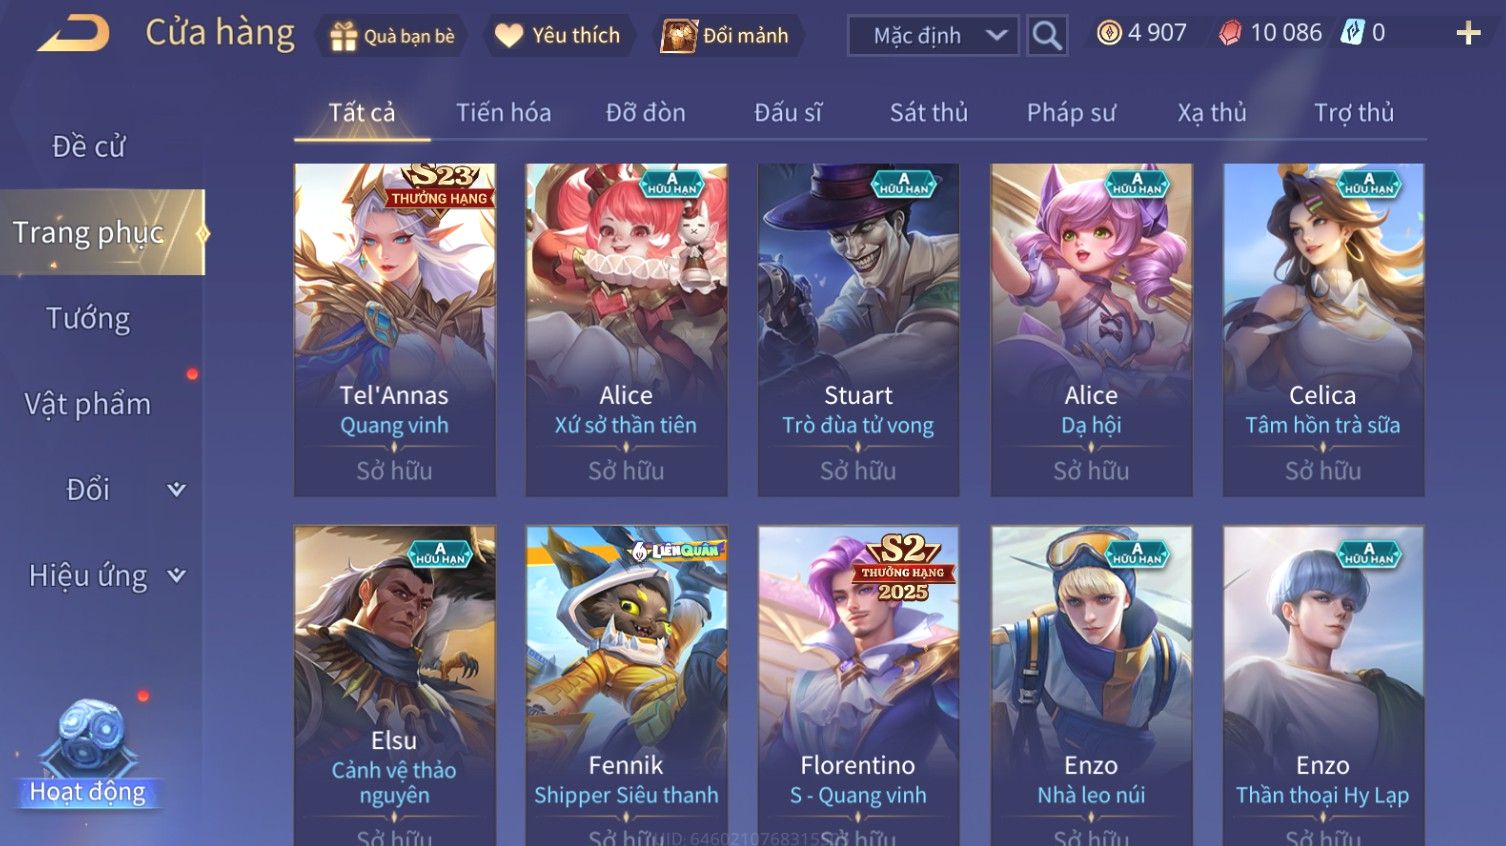Select the Tiến hóa tab
The height and width of the screenshot is (846, 1506).
503,113
